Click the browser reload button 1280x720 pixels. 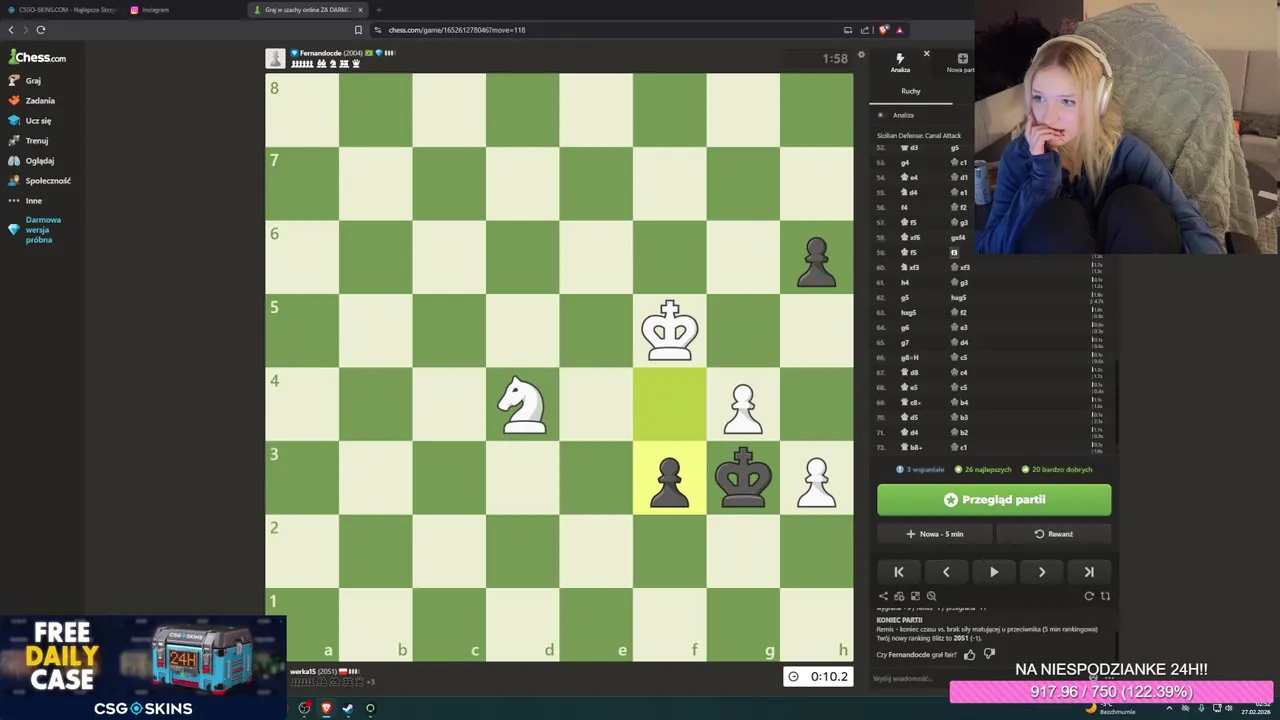tap(40, 30)
